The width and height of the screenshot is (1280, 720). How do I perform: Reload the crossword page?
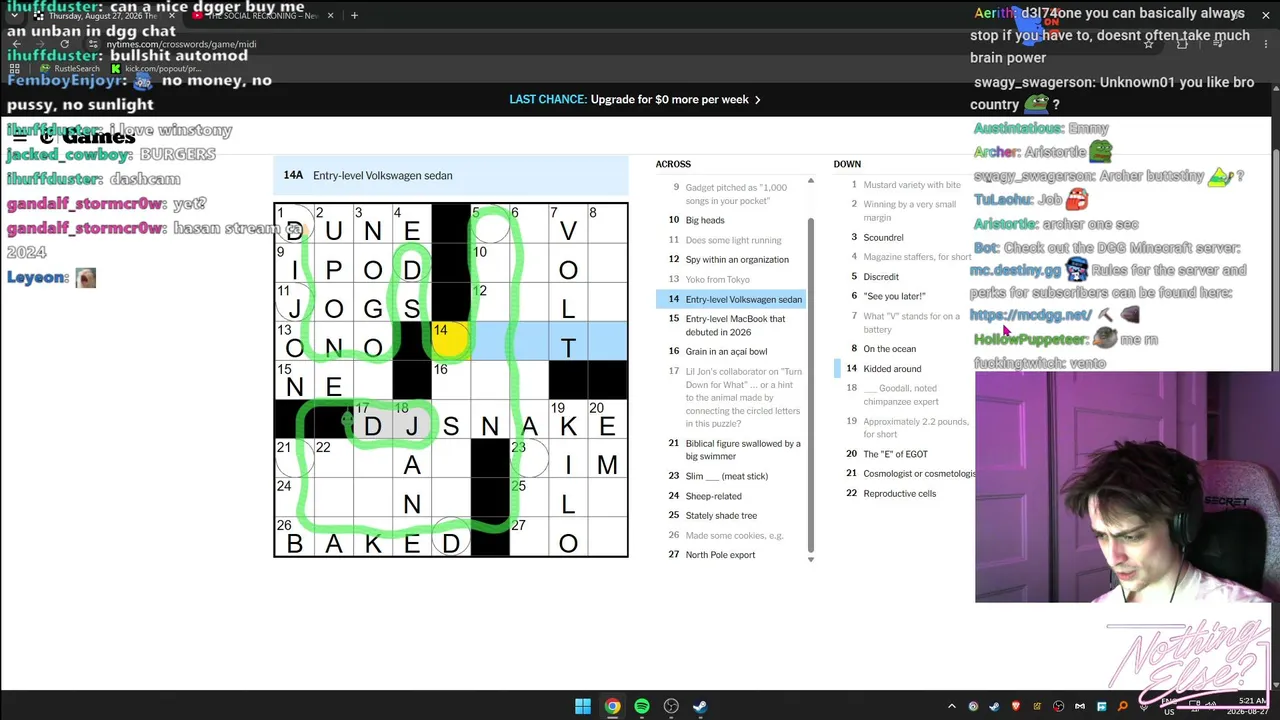65,44
